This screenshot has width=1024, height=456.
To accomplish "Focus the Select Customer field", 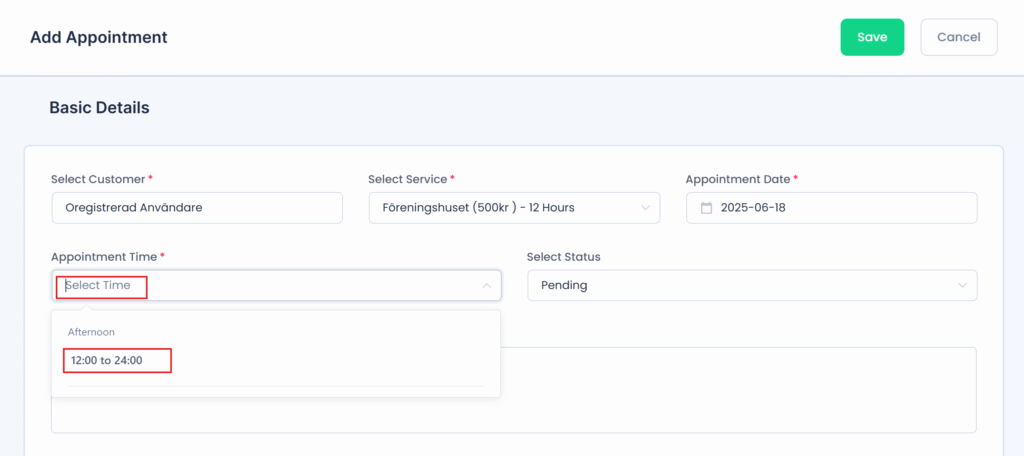I will [x=197, y=208].
